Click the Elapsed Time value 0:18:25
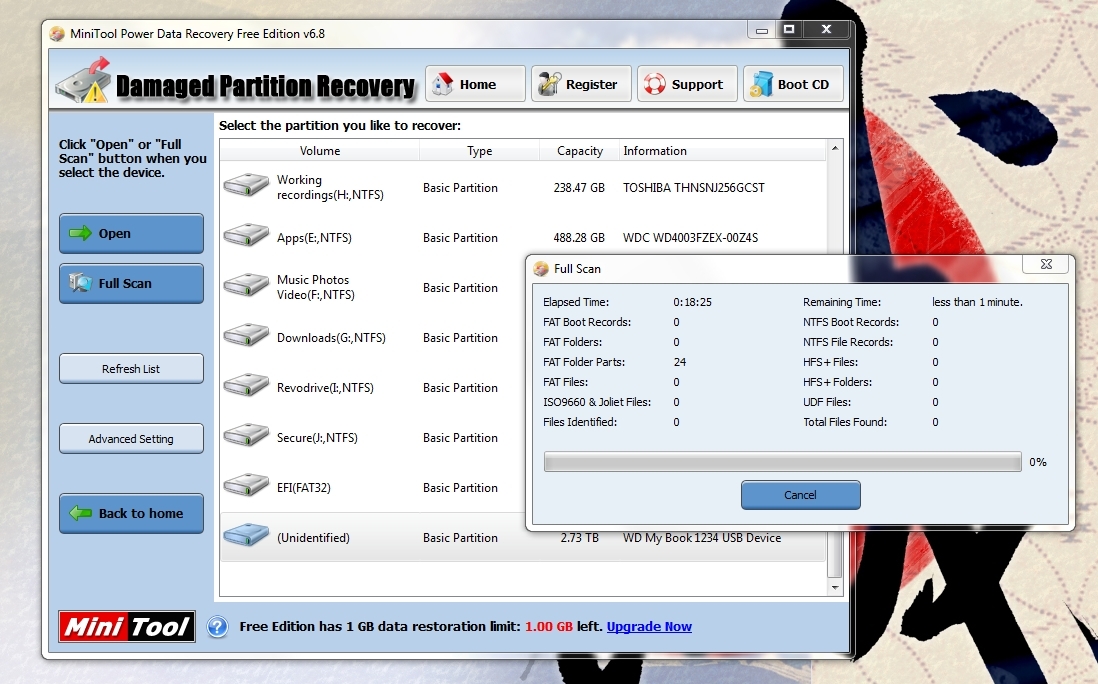The height and width of the screenshot is (684, 1098). (693, 302)
